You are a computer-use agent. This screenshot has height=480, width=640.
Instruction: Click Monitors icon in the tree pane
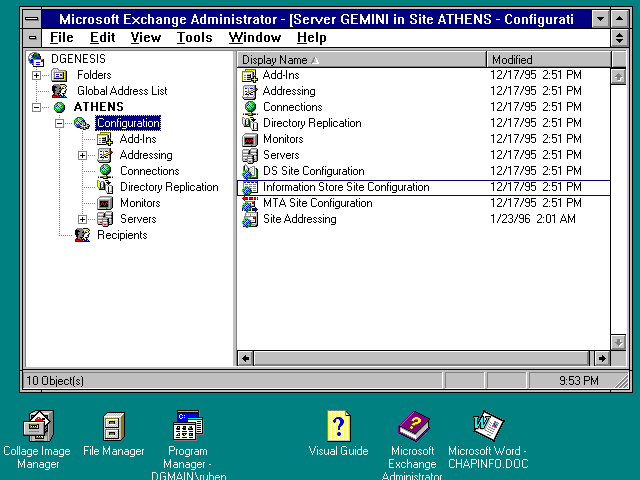point(105,203)
